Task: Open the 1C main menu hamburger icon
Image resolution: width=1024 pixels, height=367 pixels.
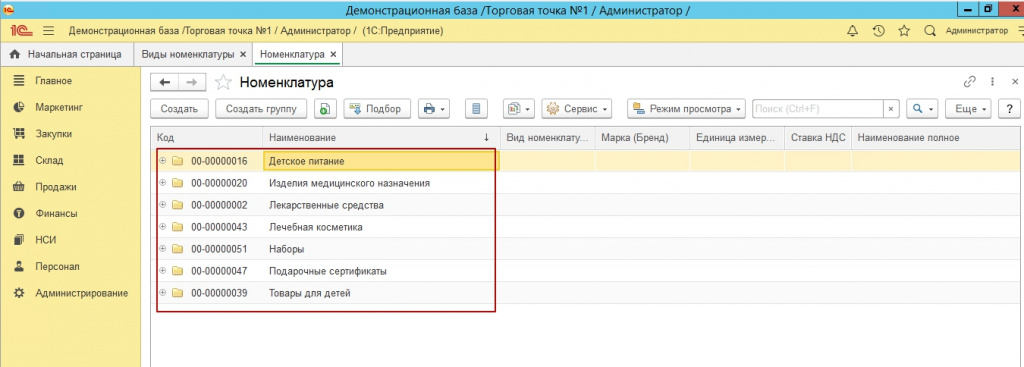Action: click(48, 31)
